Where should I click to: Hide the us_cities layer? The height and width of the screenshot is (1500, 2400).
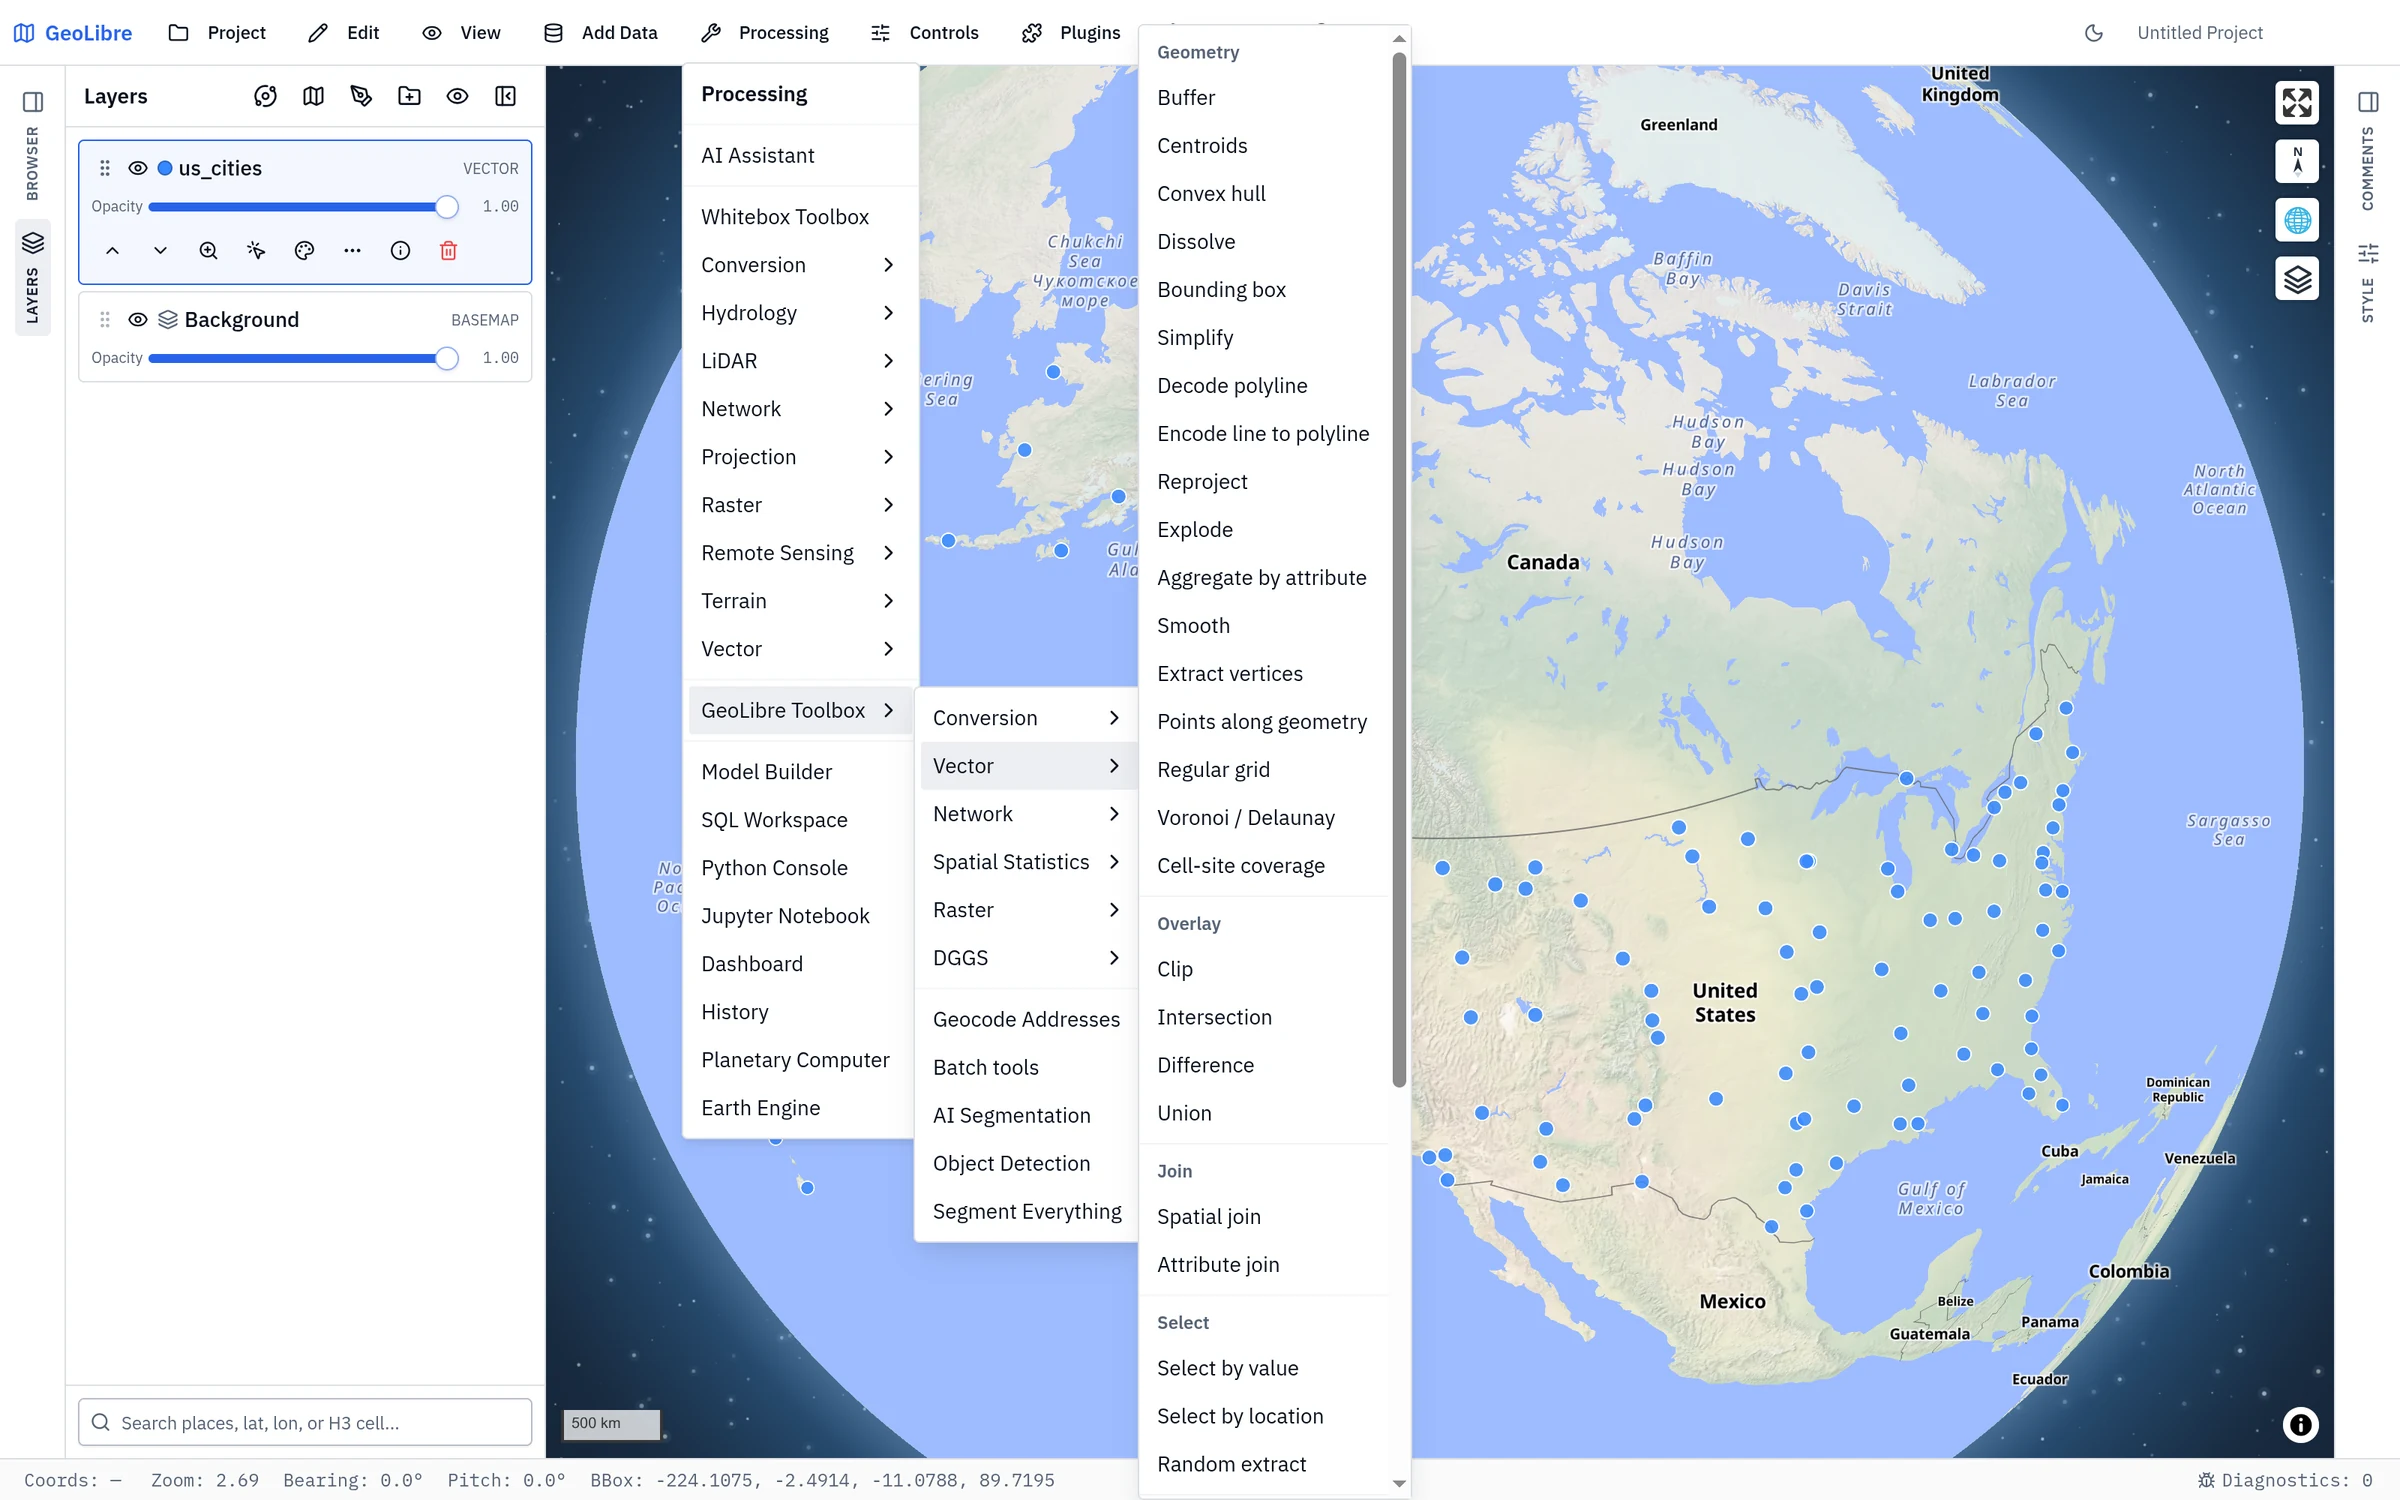tap(138, 168)
